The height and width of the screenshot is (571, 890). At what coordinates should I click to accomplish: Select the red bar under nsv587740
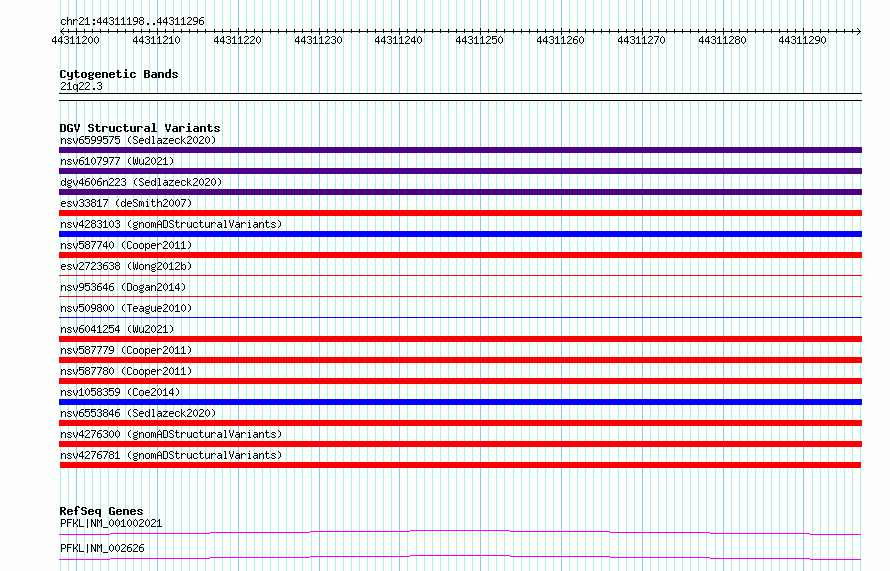pyautogui.click(x=460, y=255)
